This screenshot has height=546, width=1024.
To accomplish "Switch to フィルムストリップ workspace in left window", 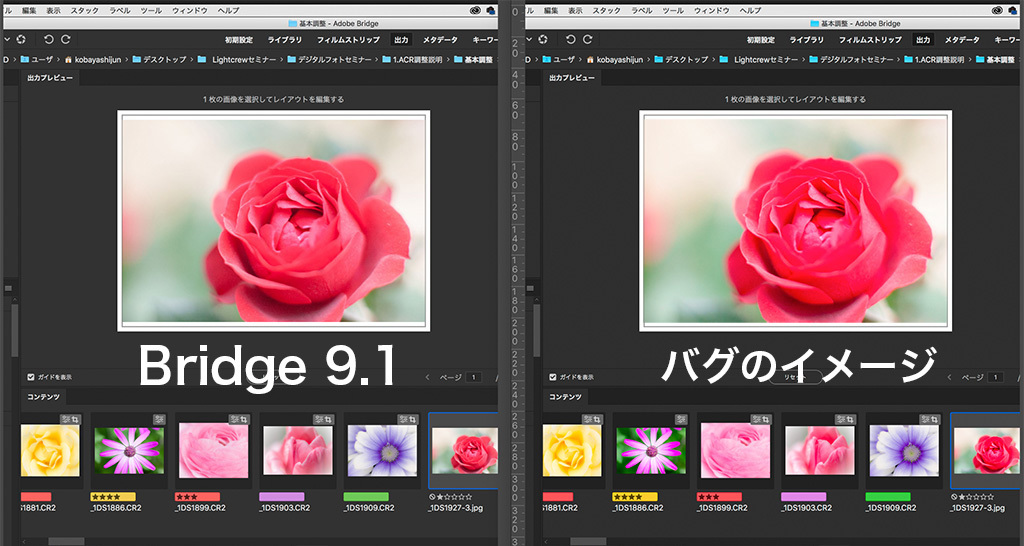I will [x=348, y=40].
